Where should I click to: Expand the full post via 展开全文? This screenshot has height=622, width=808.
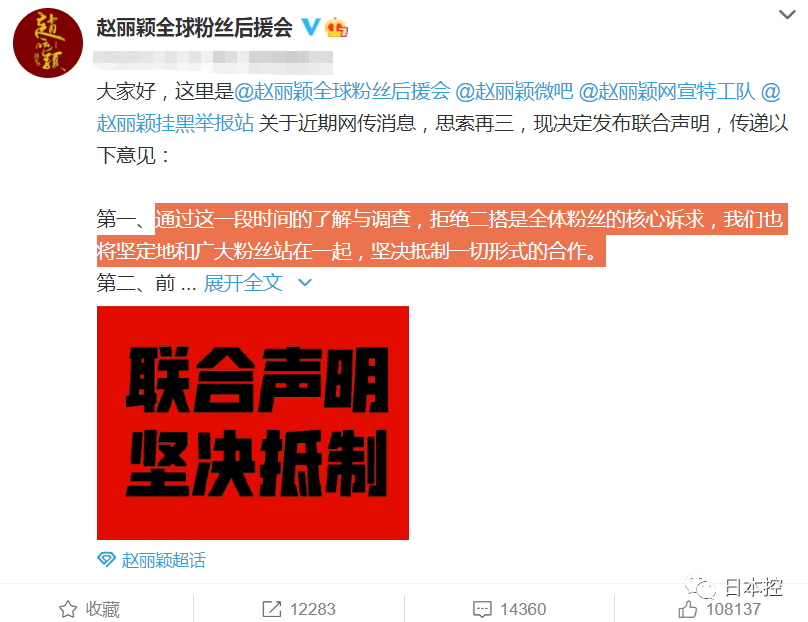(x=243, y=283)
